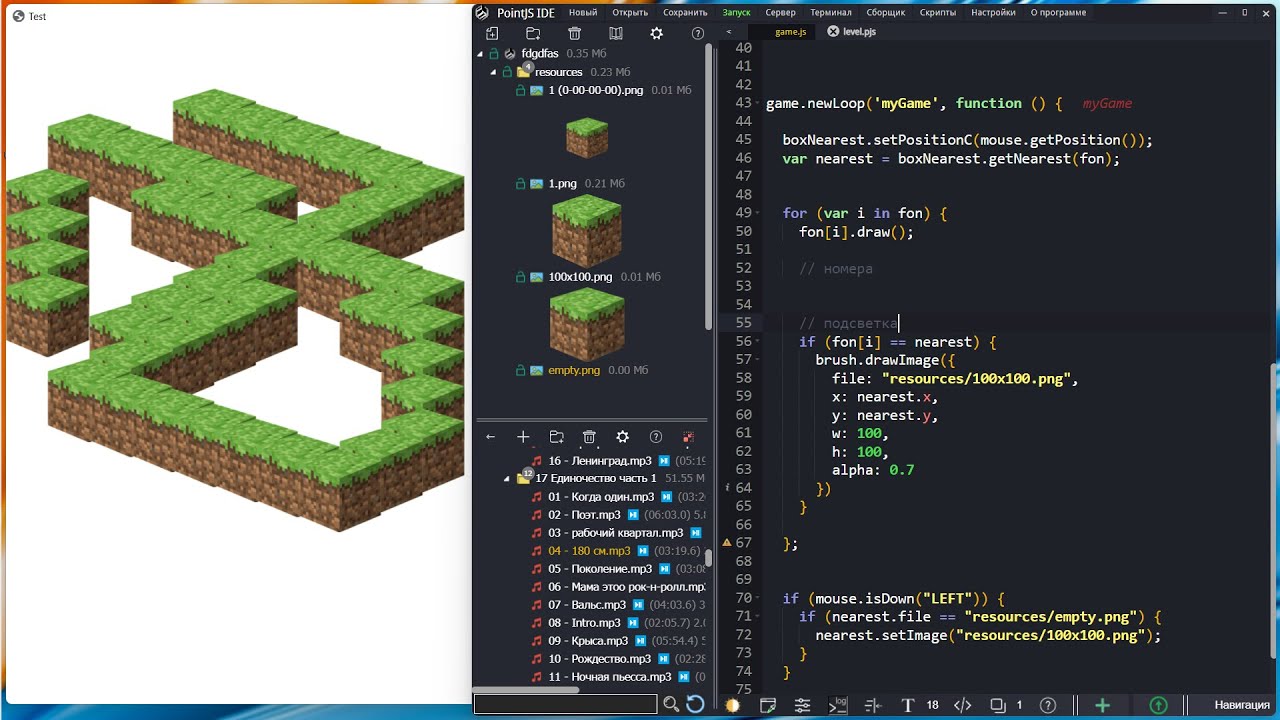Play track 08 - Intro.mp3
1280x720 pixels.
click(632, 623)
